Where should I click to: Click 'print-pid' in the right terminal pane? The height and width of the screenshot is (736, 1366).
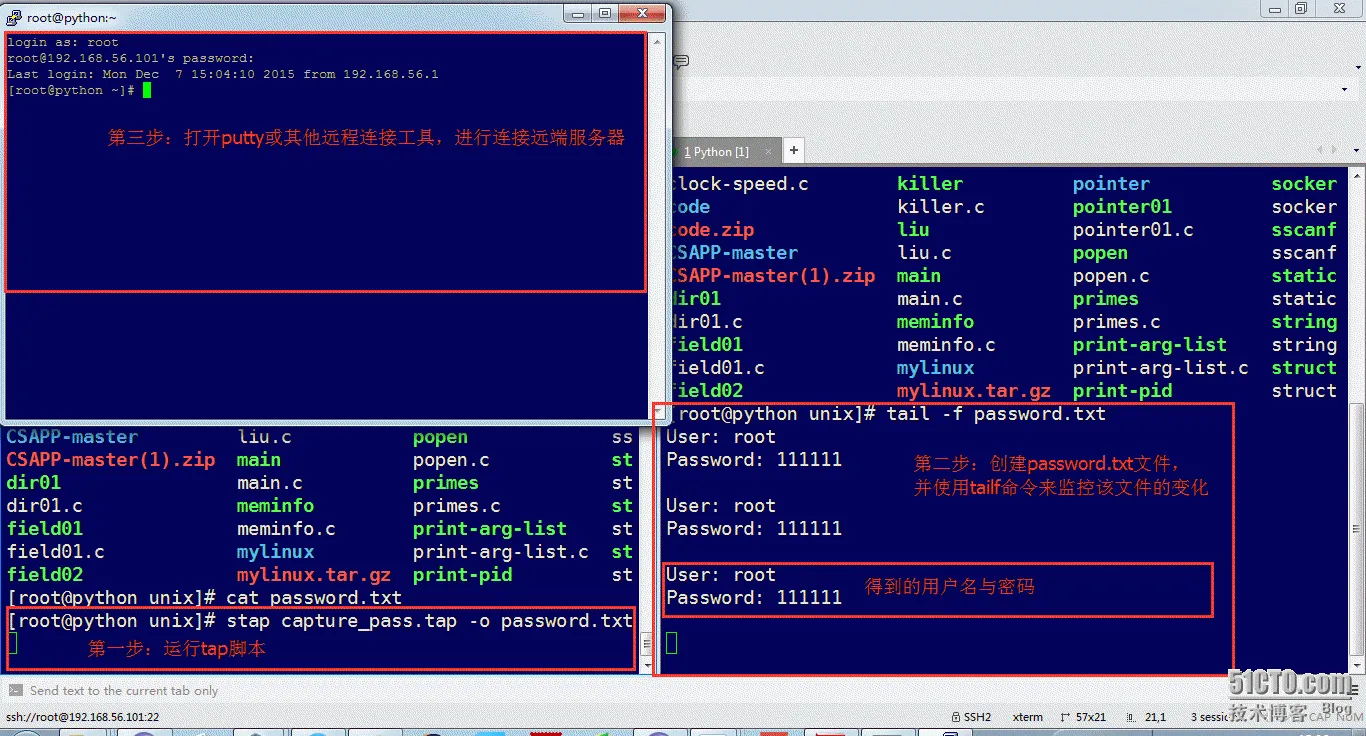1122,391
